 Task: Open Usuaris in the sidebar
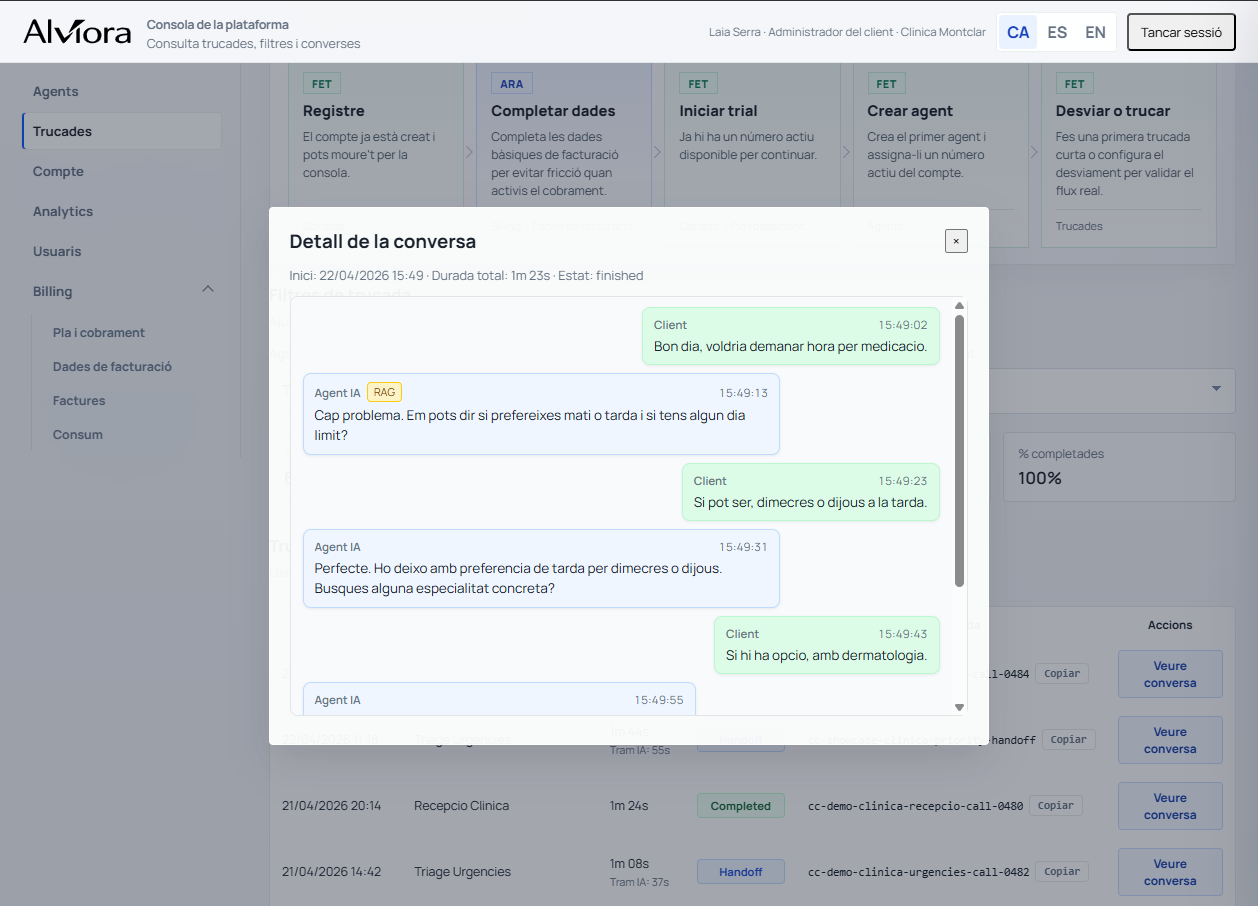122,251
